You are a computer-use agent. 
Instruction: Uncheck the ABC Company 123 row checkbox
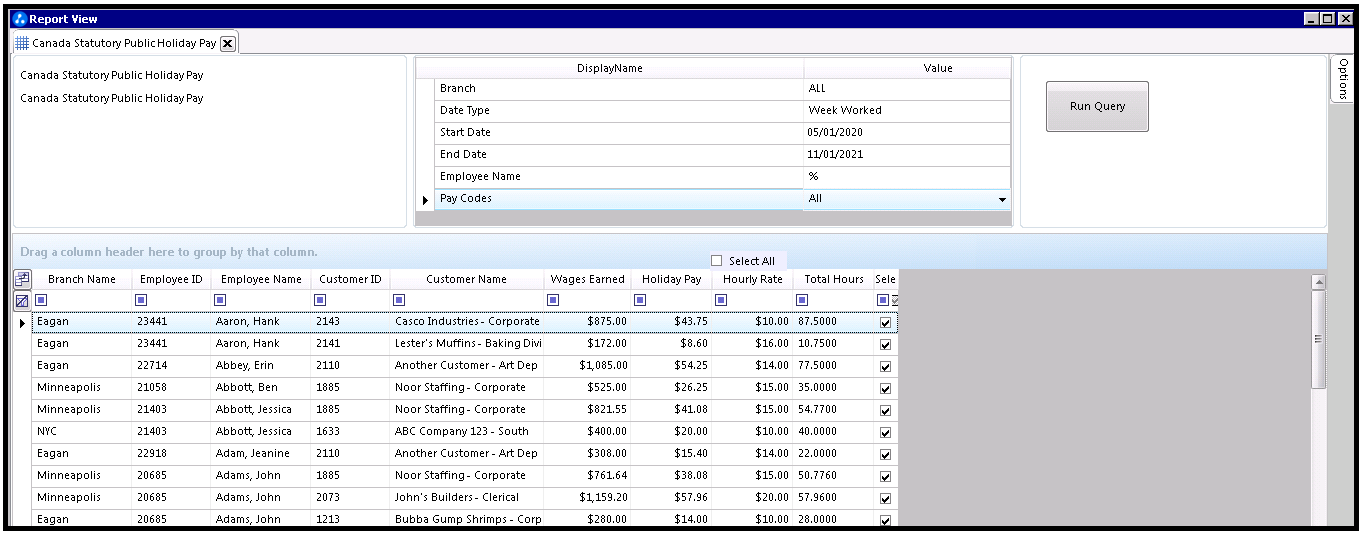(885, 432)
